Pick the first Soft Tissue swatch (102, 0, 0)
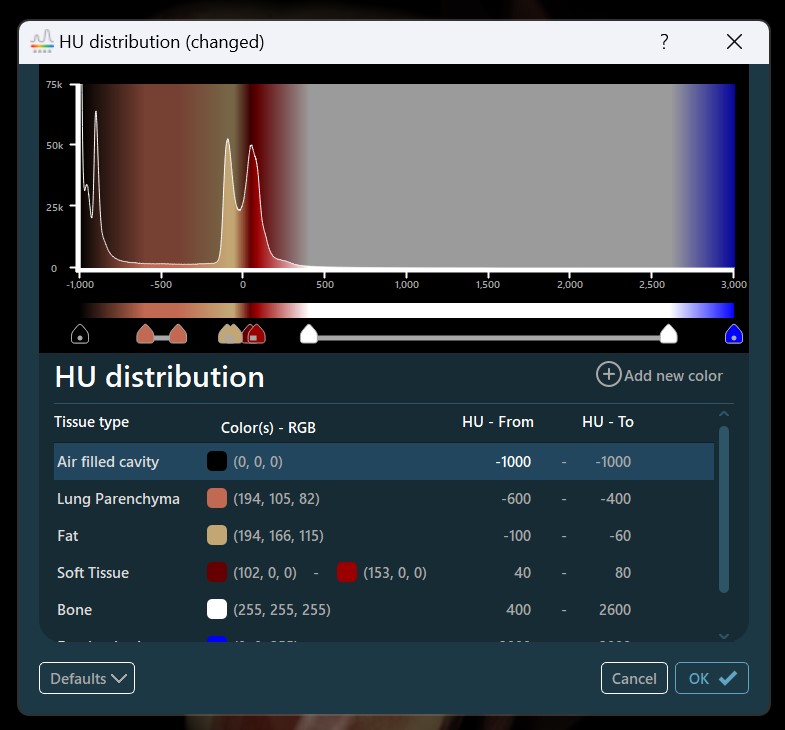Viewport: 785px width, 730px height. (x=217, y=573)
